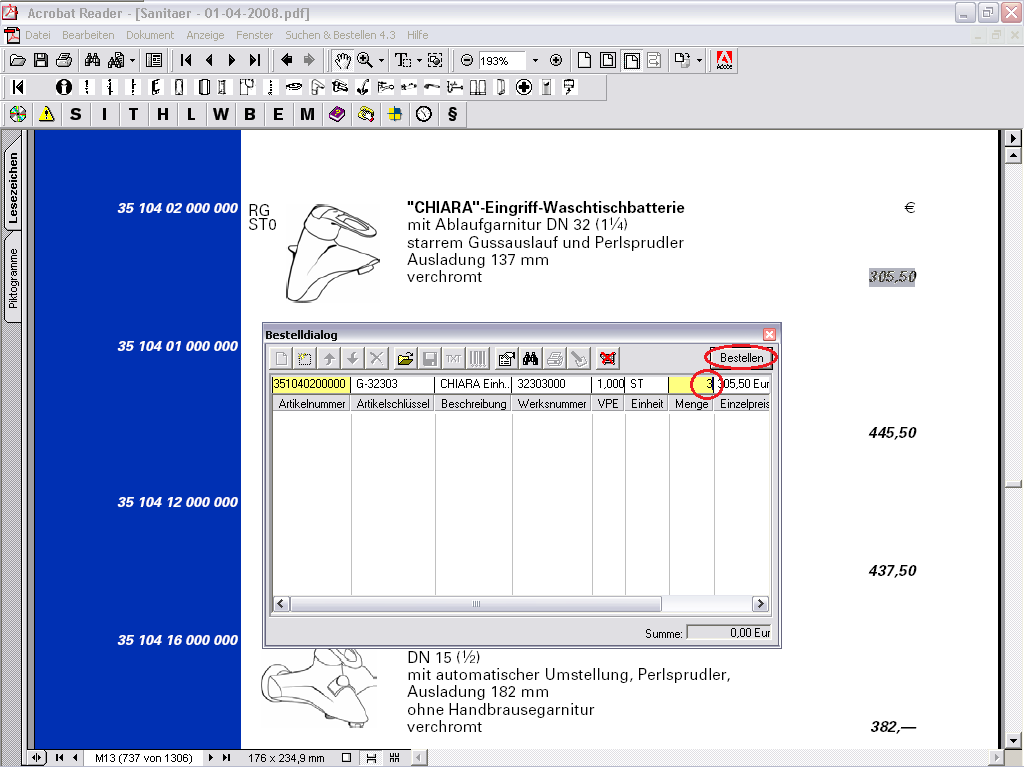
Task: Click the Artikelnummer field 351040200000
Action: pyautogui.click(x=310, y=384)
